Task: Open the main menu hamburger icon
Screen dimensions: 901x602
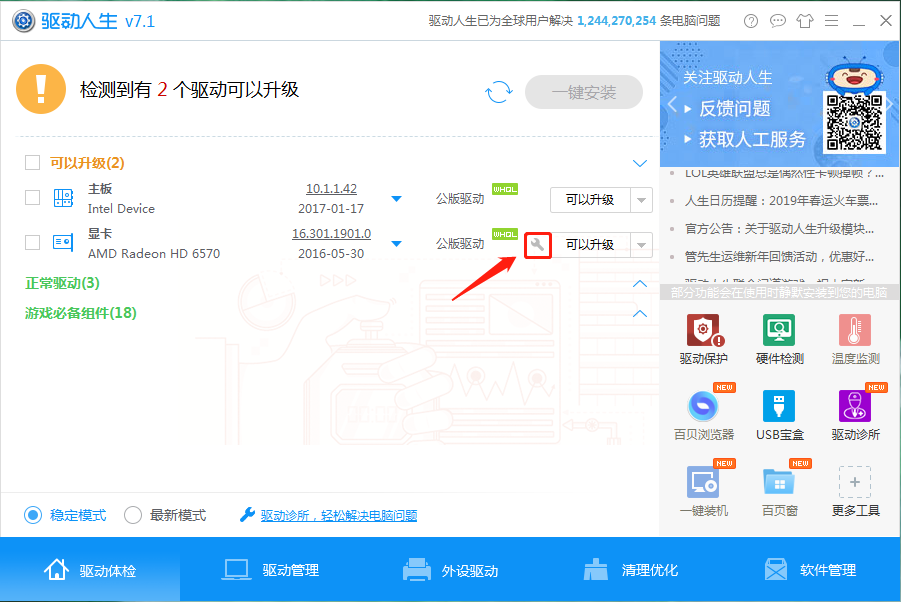Action: tap(831, 21)
